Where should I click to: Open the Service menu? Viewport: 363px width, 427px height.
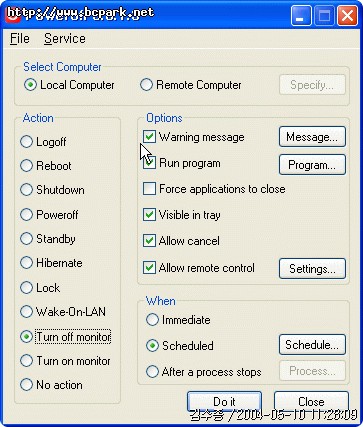pyautogui.click(x=65, y=39)
